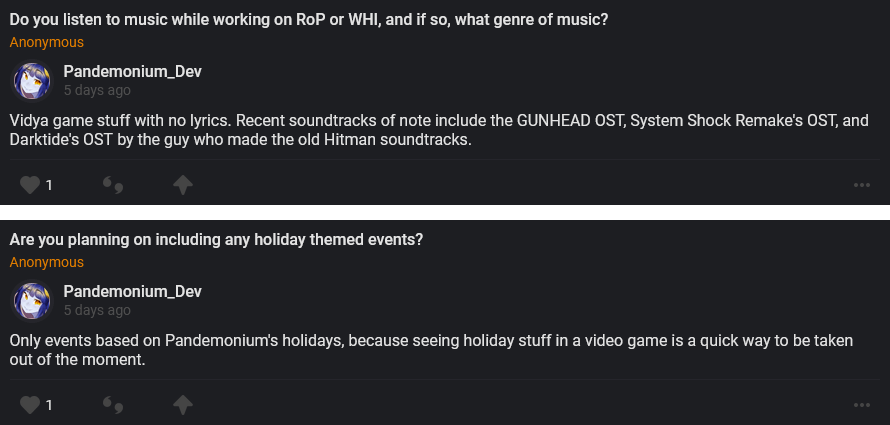Screen dimensions: 890x425
Task: Share the music genre answer
Action: click(x=182, y=185)
